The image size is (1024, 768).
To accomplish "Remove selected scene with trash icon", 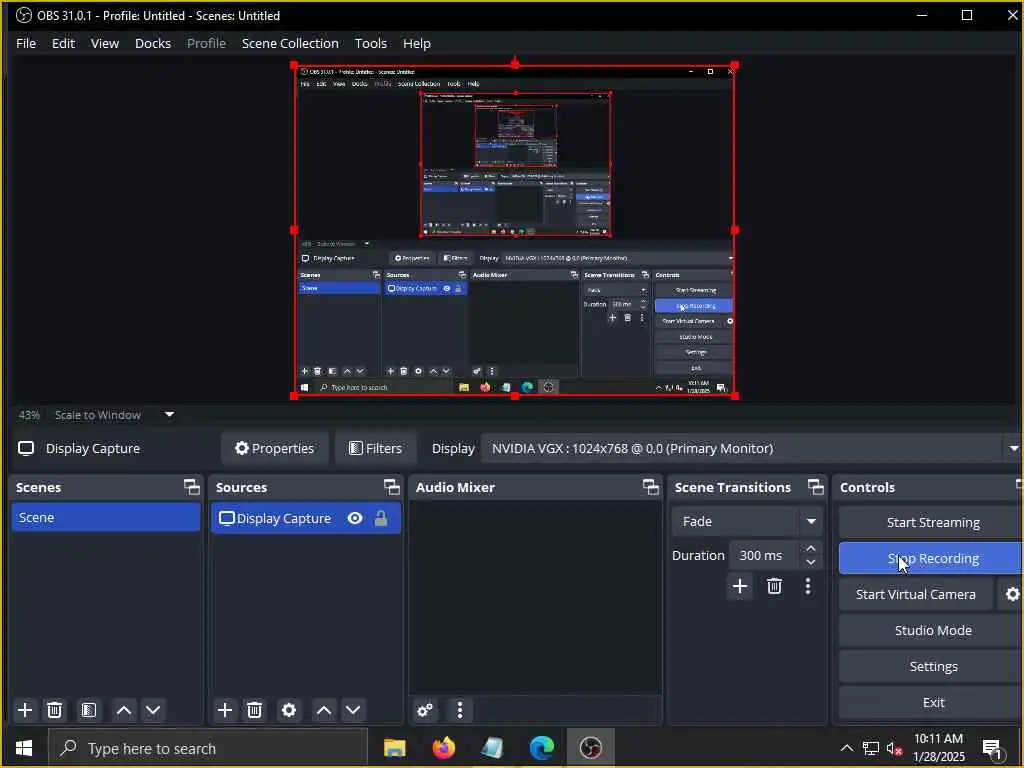I will 55,710.
